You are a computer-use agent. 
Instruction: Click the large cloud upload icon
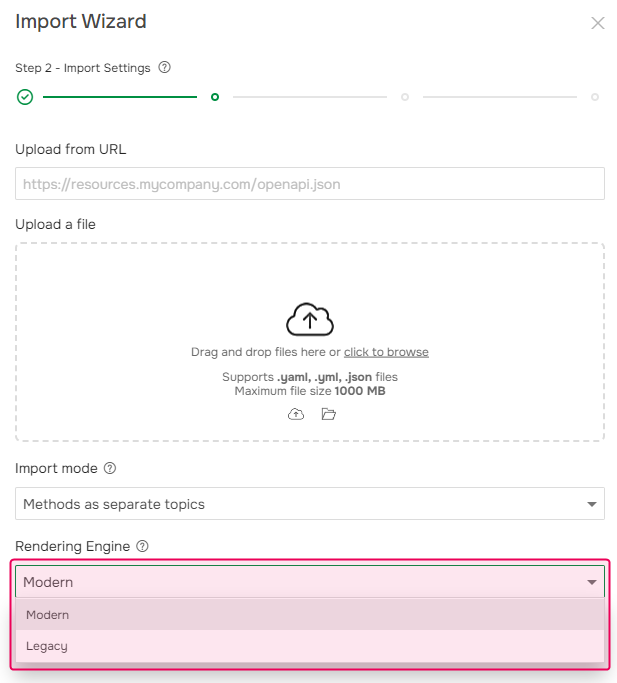coord(310,320)
